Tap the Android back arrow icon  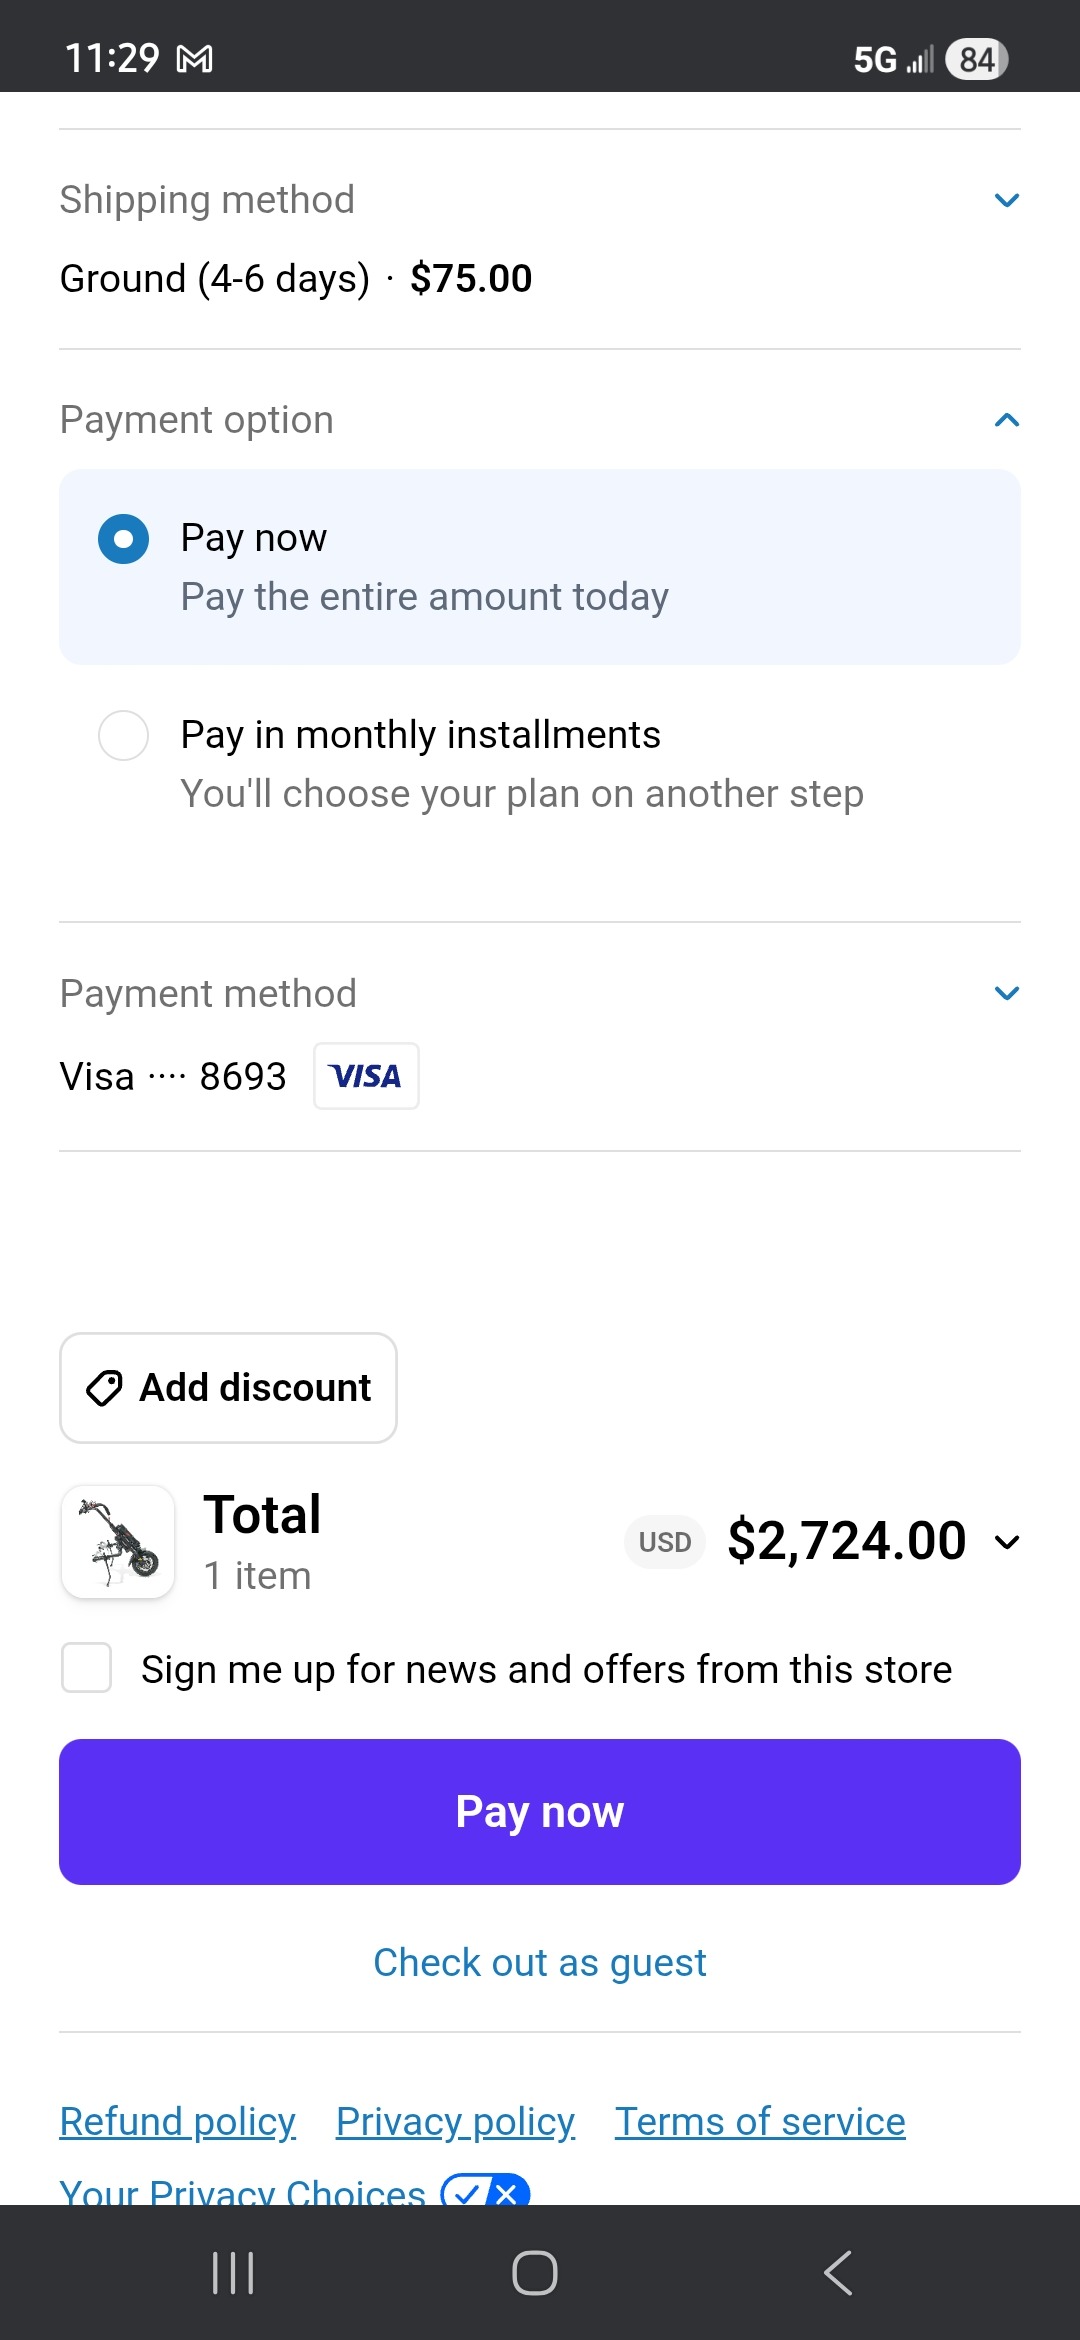tap(838, 2272)
